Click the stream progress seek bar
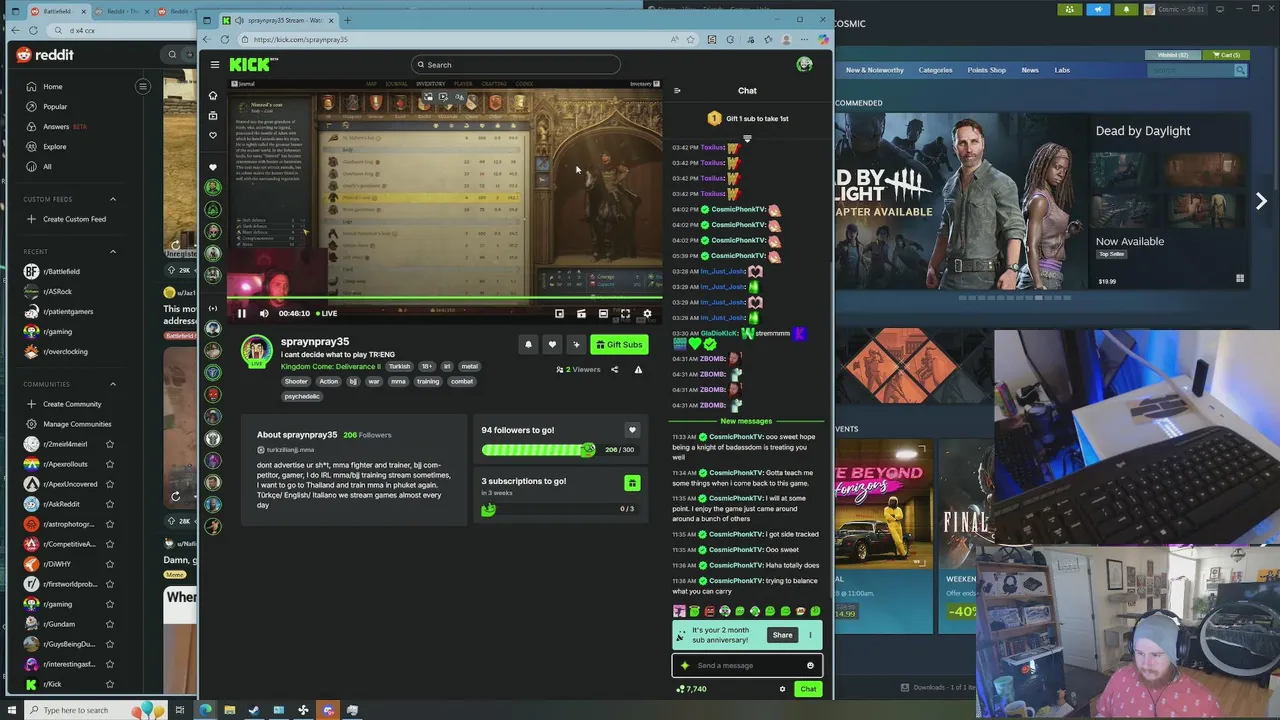1280x720 pixels. (x=444, y=298)
